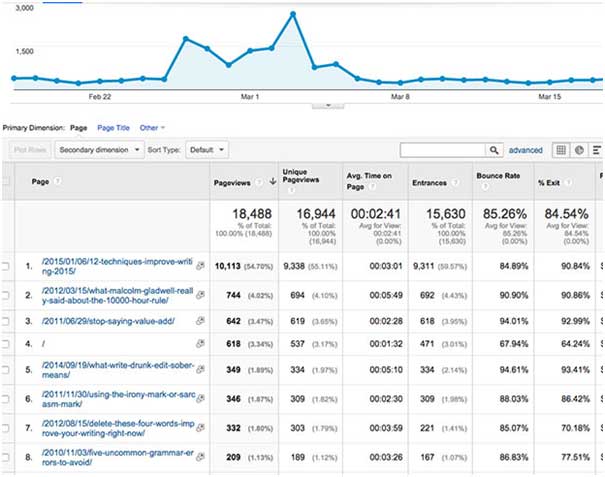Open stop-saying-value-add external link icon
Image resolution: width=605 pixels, height=477 pixels.
201,319
